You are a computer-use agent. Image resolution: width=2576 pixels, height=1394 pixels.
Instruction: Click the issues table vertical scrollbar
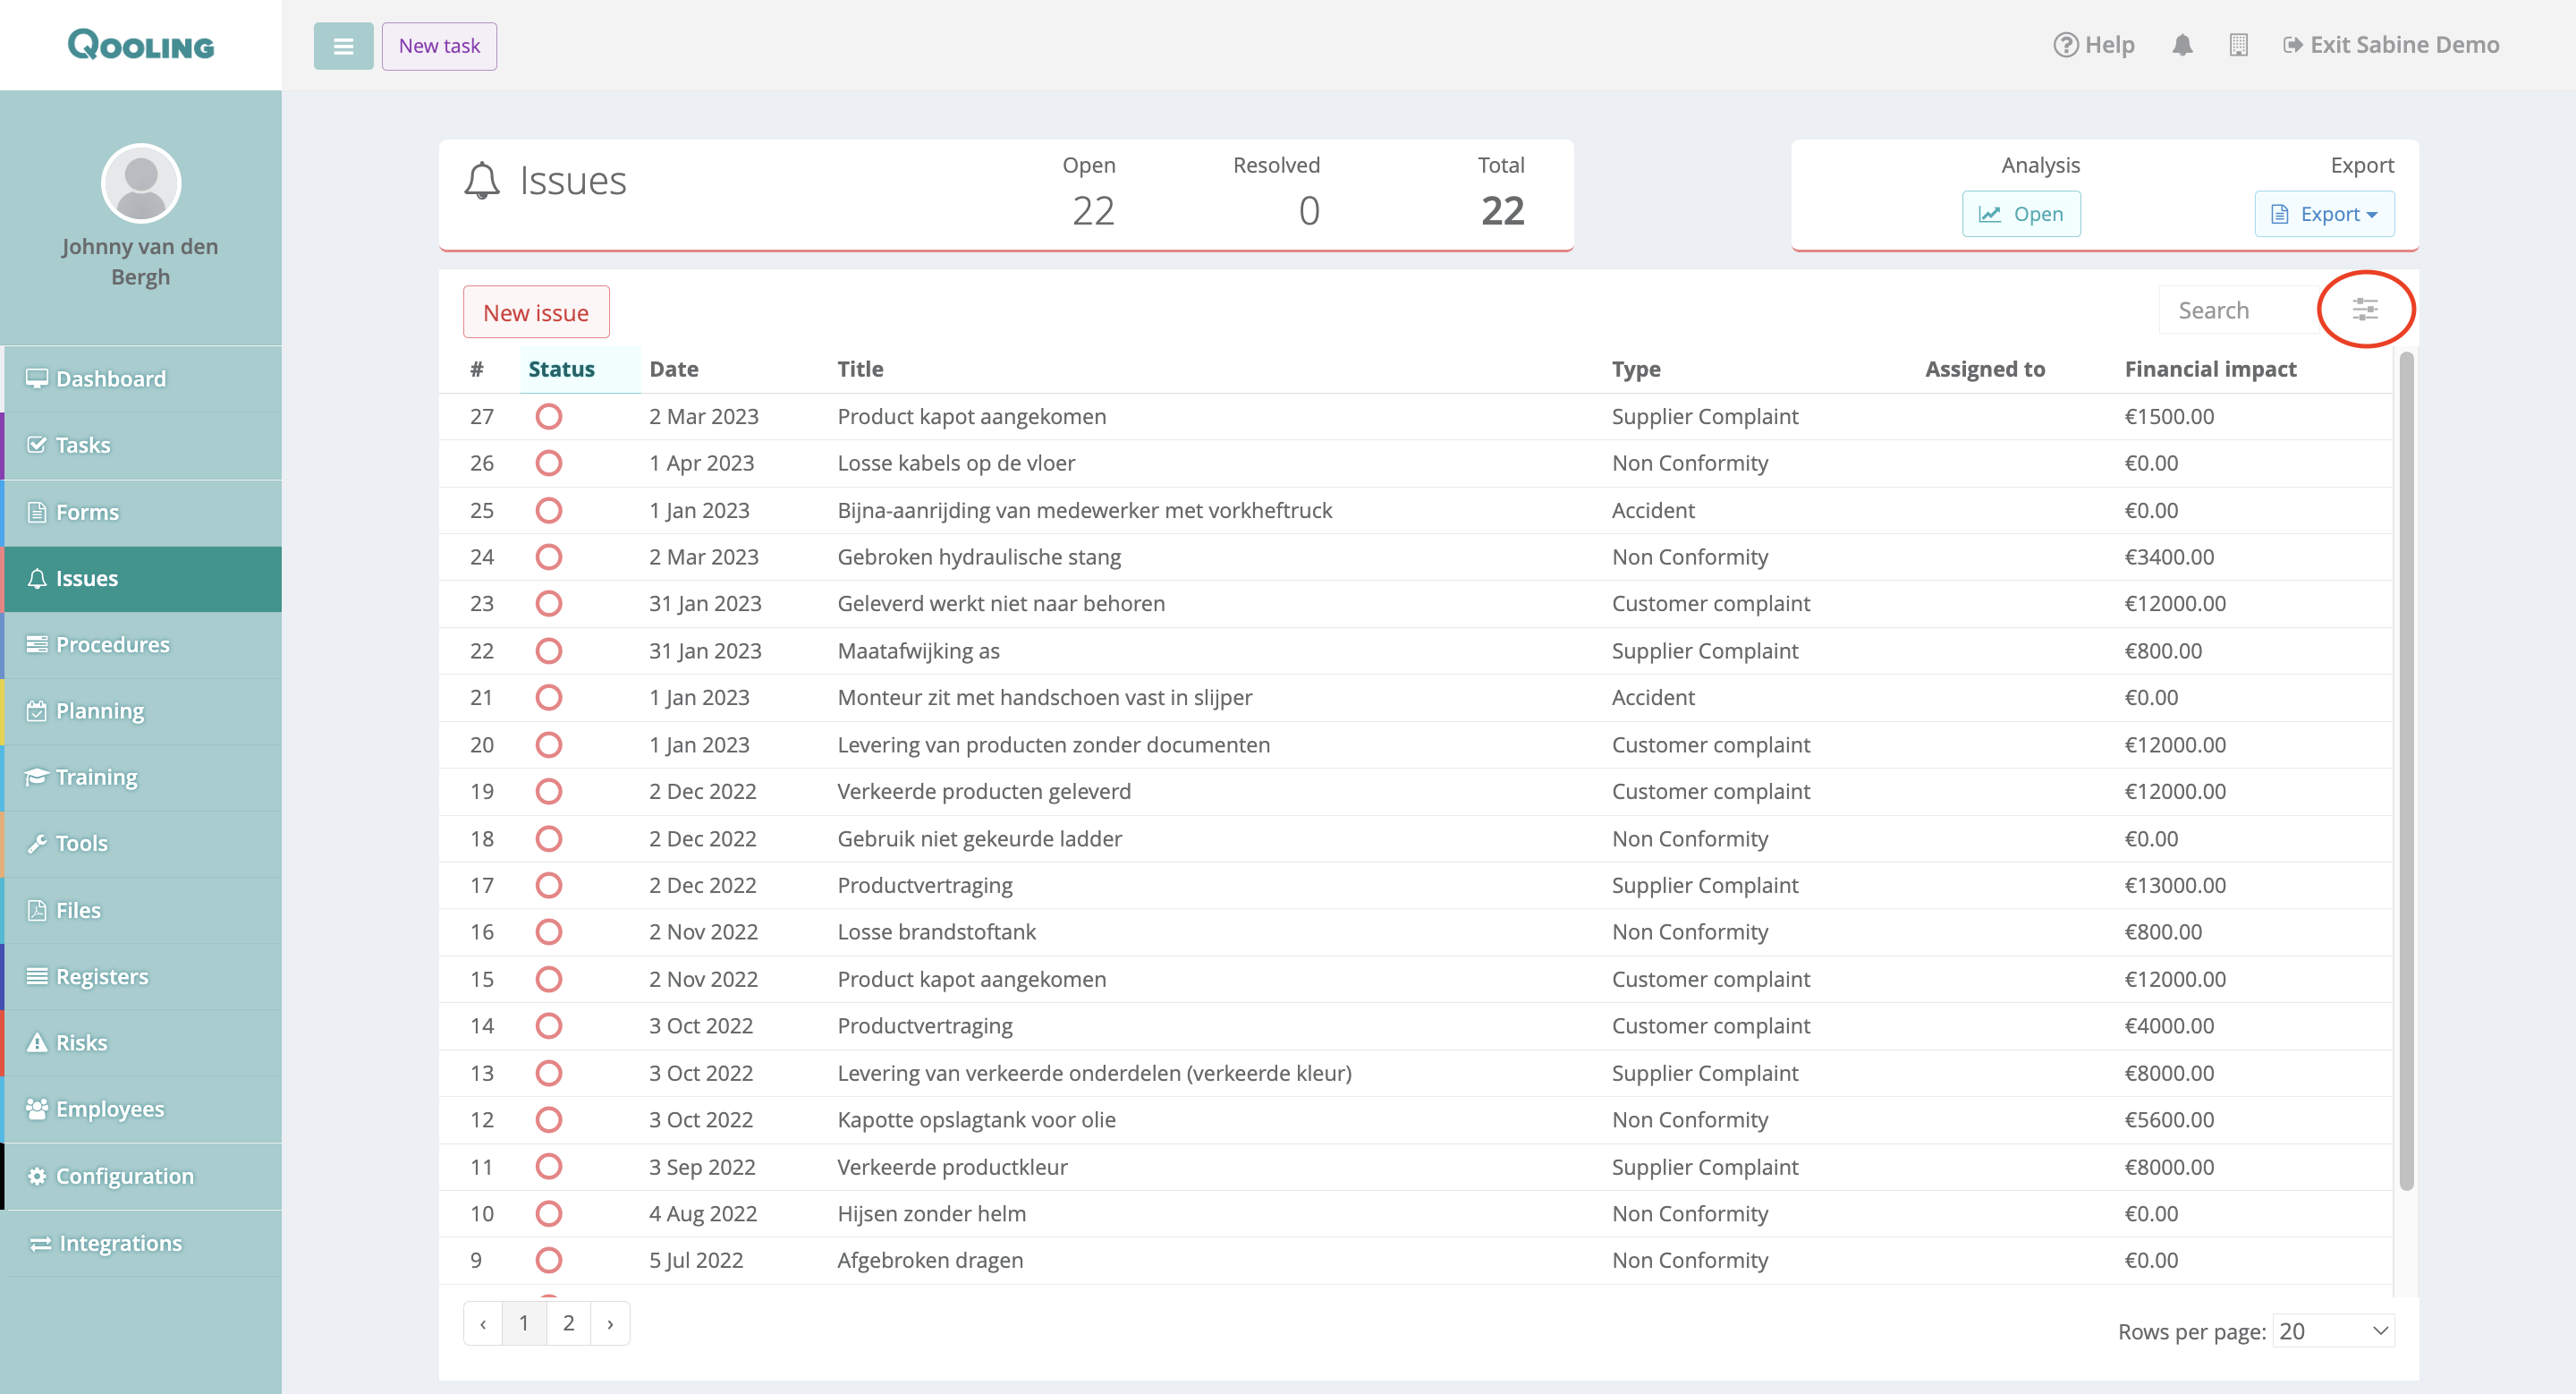point(2406,770)
